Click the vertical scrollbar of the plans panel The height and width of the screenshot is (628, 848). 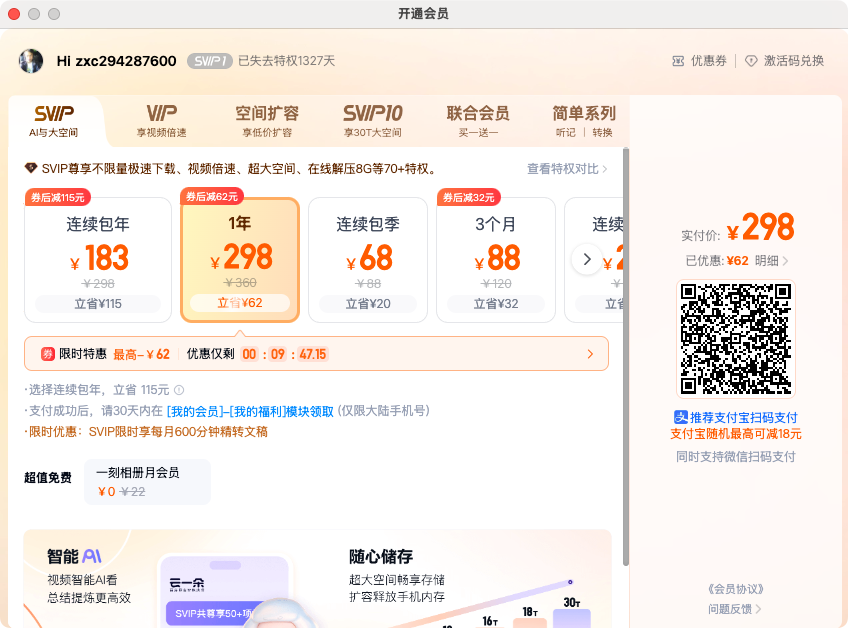point(626,357)
